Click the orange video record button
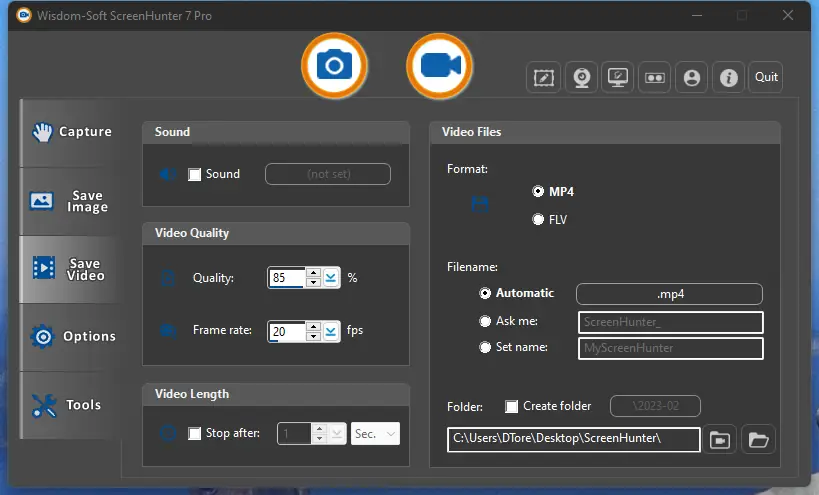 pos(439,66)
